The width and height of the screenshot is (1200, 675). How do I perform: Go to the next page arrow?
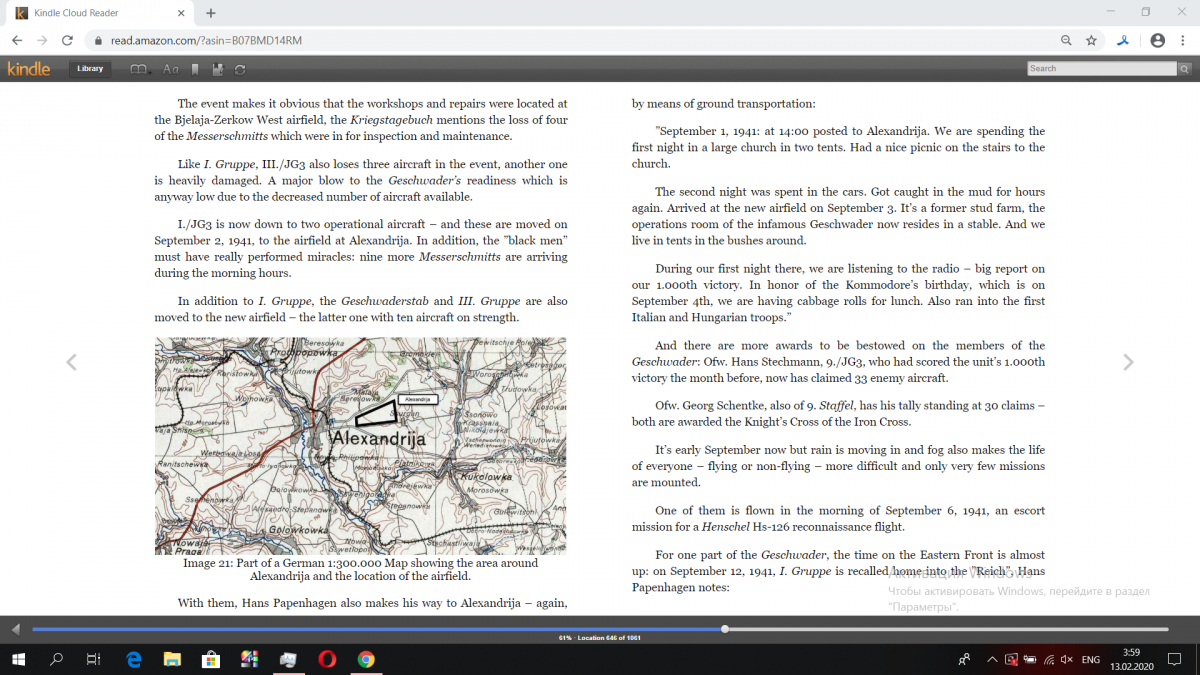click(x=1128, y=362)
